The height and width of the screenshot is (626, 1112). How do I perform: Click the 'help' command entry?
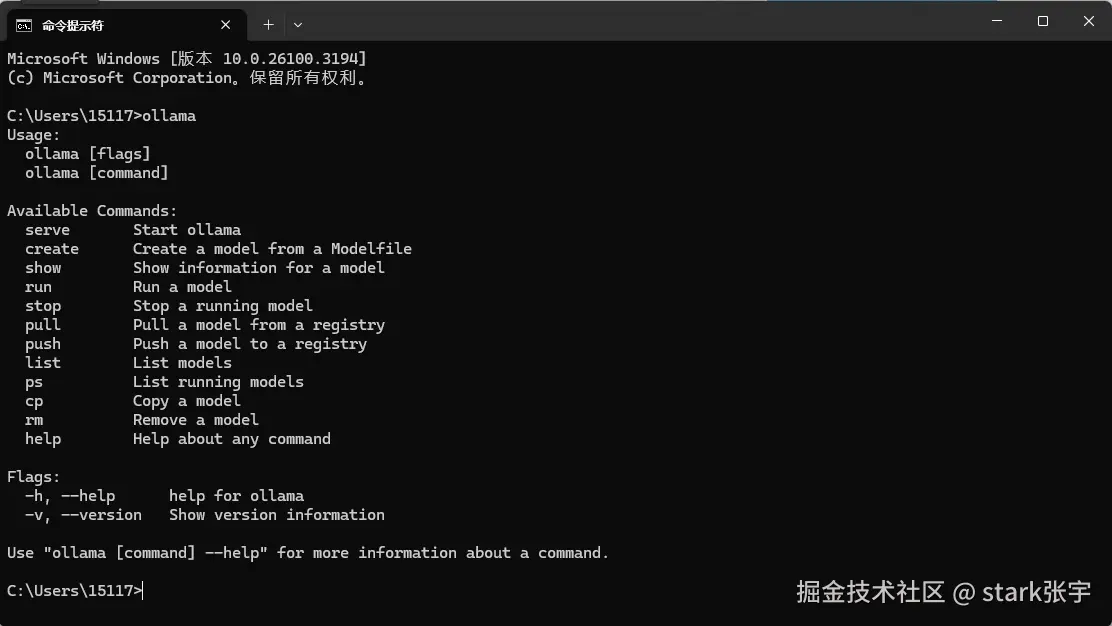43,439
